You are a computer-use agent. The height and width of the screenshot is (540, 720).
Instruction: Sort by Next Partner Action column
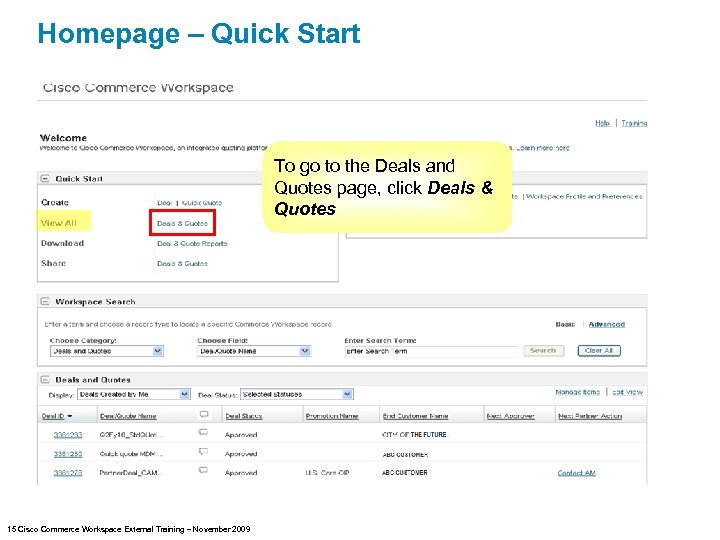coord(590,416)
